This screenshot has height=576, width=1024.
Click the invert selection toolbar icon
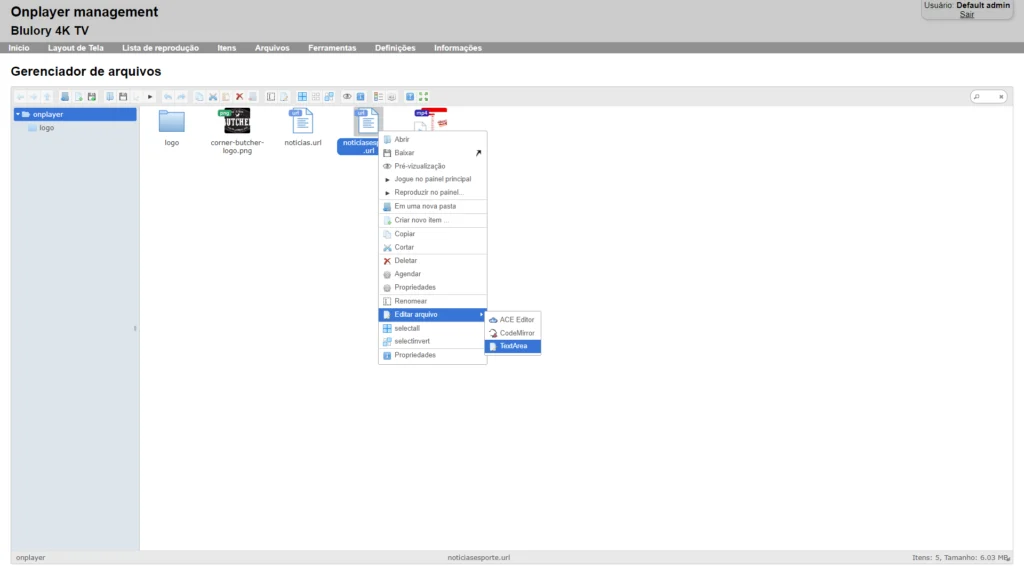pos(329,97)
